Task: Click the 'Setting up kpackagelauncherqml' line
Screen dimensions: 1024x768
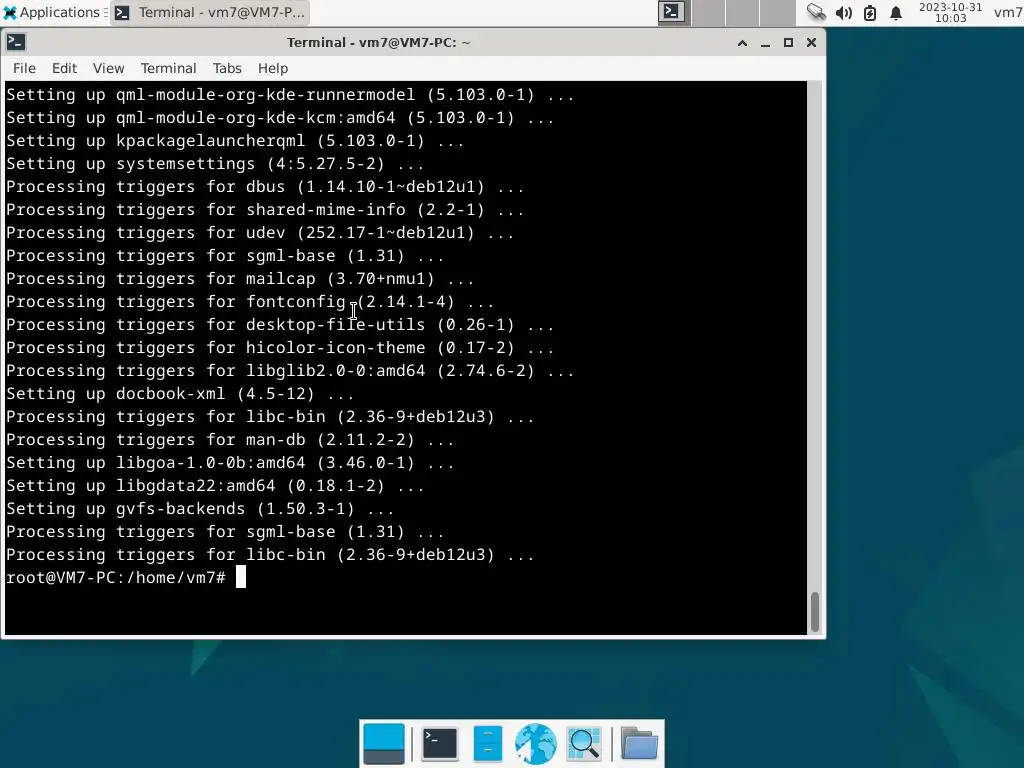Action: (235, 141)
